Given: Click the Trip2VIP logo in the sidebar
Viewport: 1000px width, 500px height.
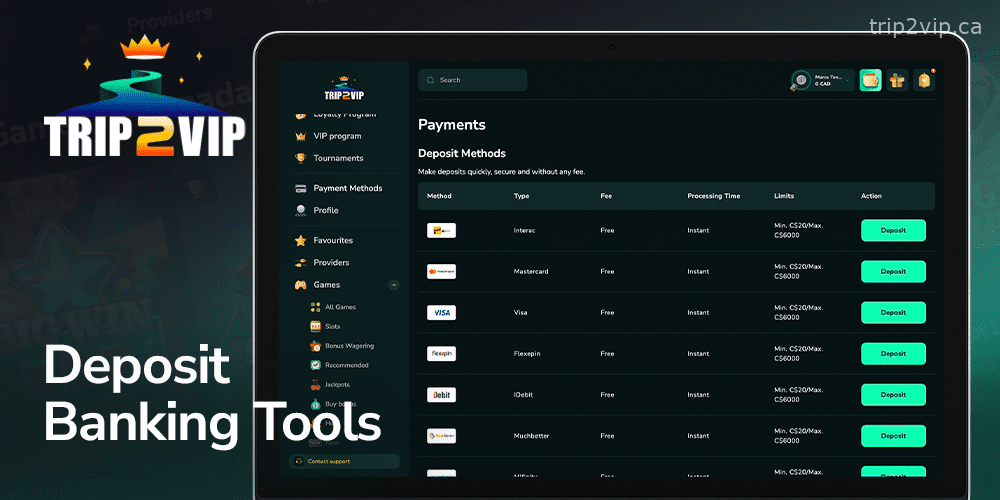Looking at the screenshot, I should (x=344, y=89).
